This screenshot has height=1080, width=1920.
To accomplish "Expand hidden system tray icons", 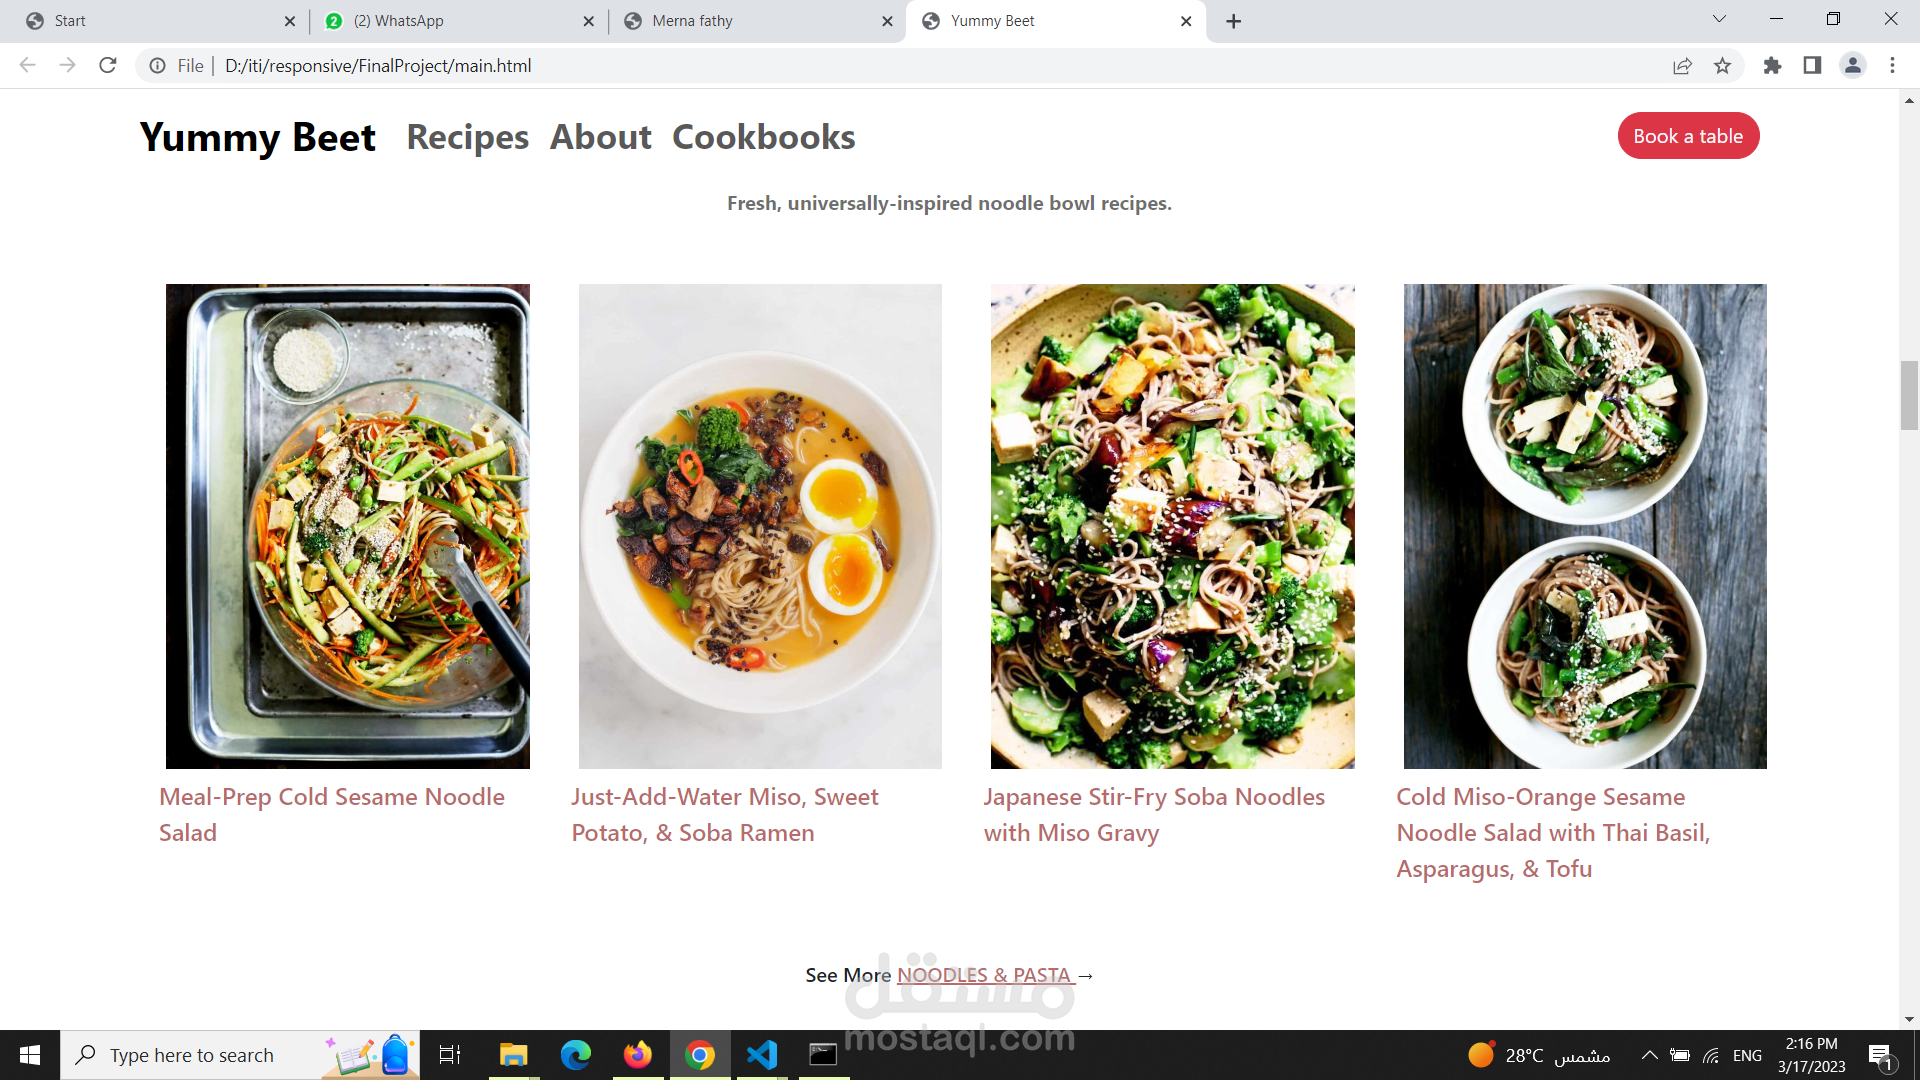I will point(1649,1055).
